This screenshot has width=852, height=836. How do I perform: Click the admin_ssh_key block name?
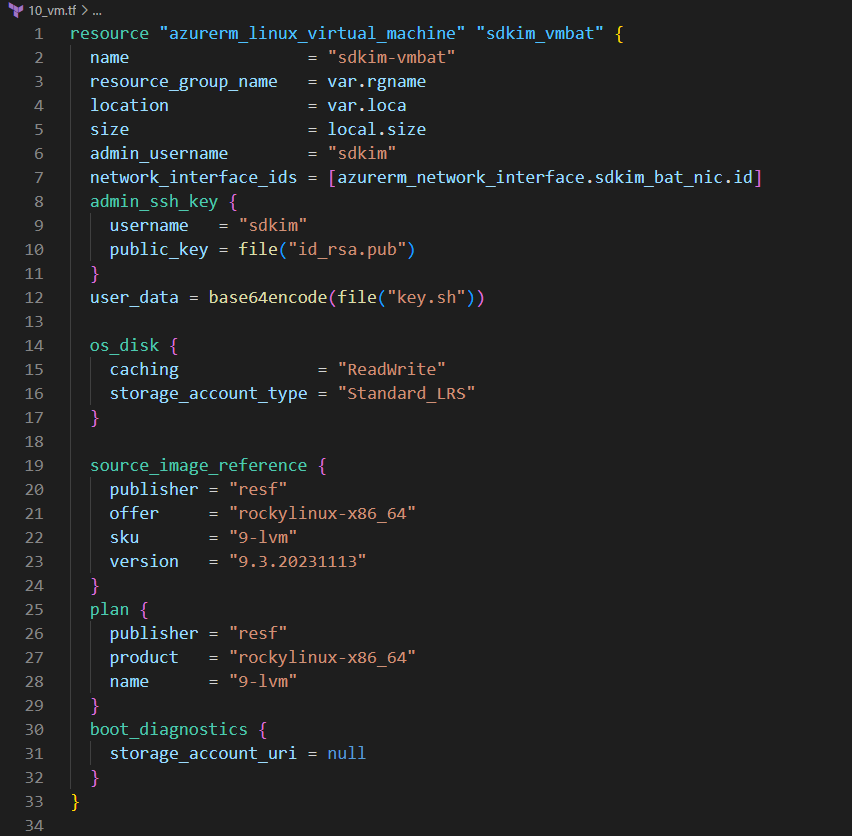[154, 202]
